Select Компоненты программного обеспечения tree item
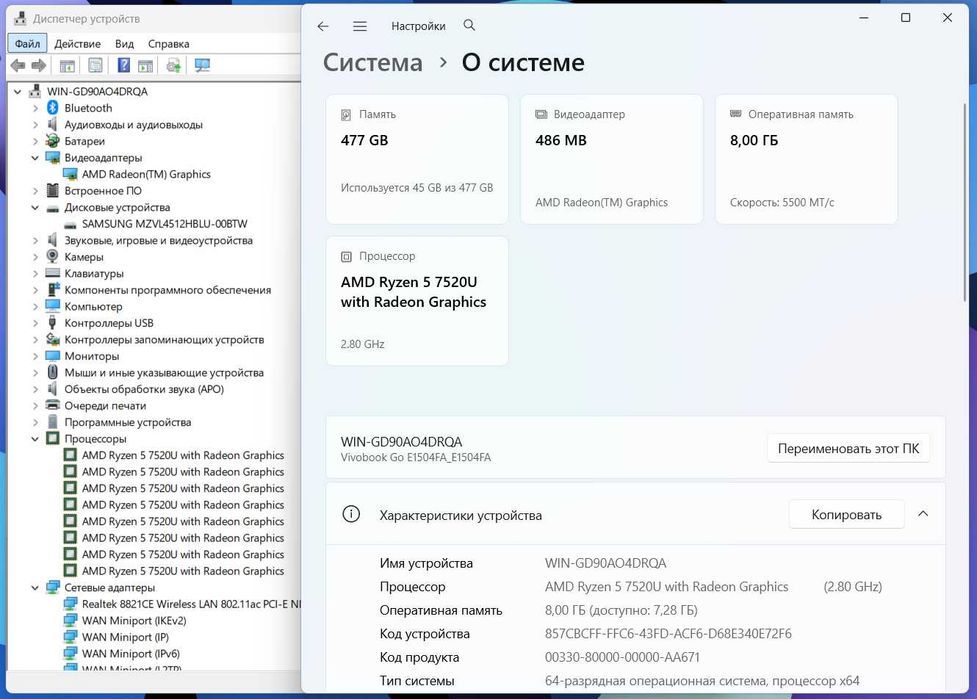This screenshot has height=699, width=977. coord(168,290)
